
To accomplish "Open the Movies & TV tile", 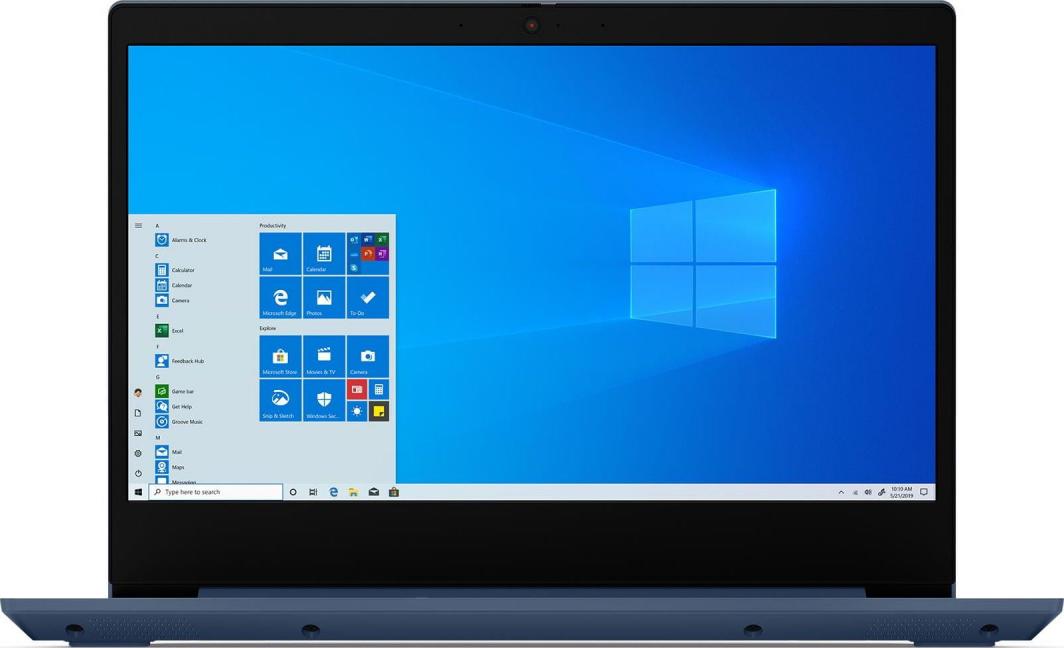I will [x=324, y=356].
